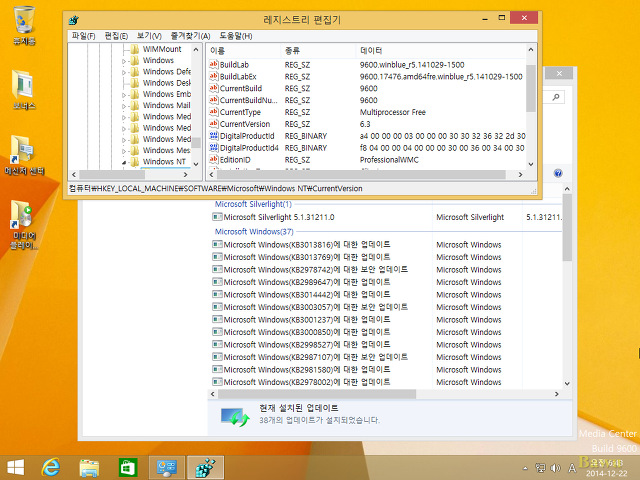Screen dimensions: 640x480
Task: Open the second desktop folder icon
Action: 24,91
